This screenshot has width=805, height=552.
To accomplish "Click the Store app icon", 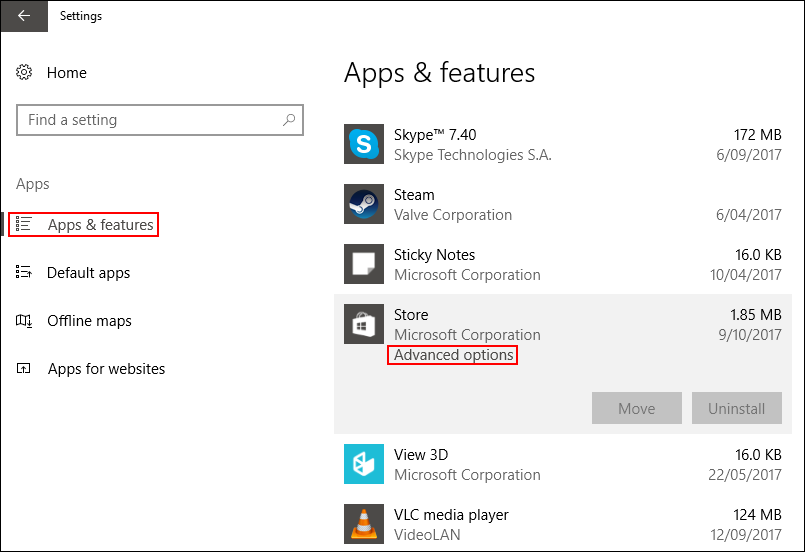I will click(x=363, y=324).
